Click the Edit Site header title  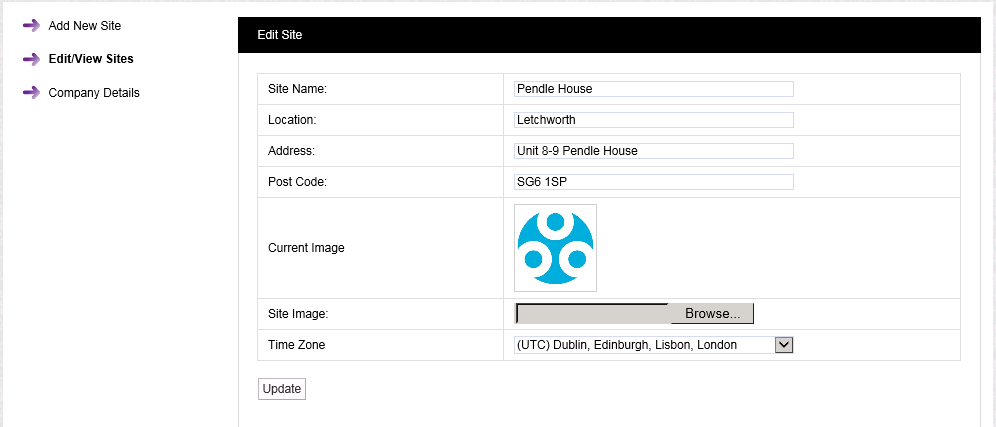[280, 35]
